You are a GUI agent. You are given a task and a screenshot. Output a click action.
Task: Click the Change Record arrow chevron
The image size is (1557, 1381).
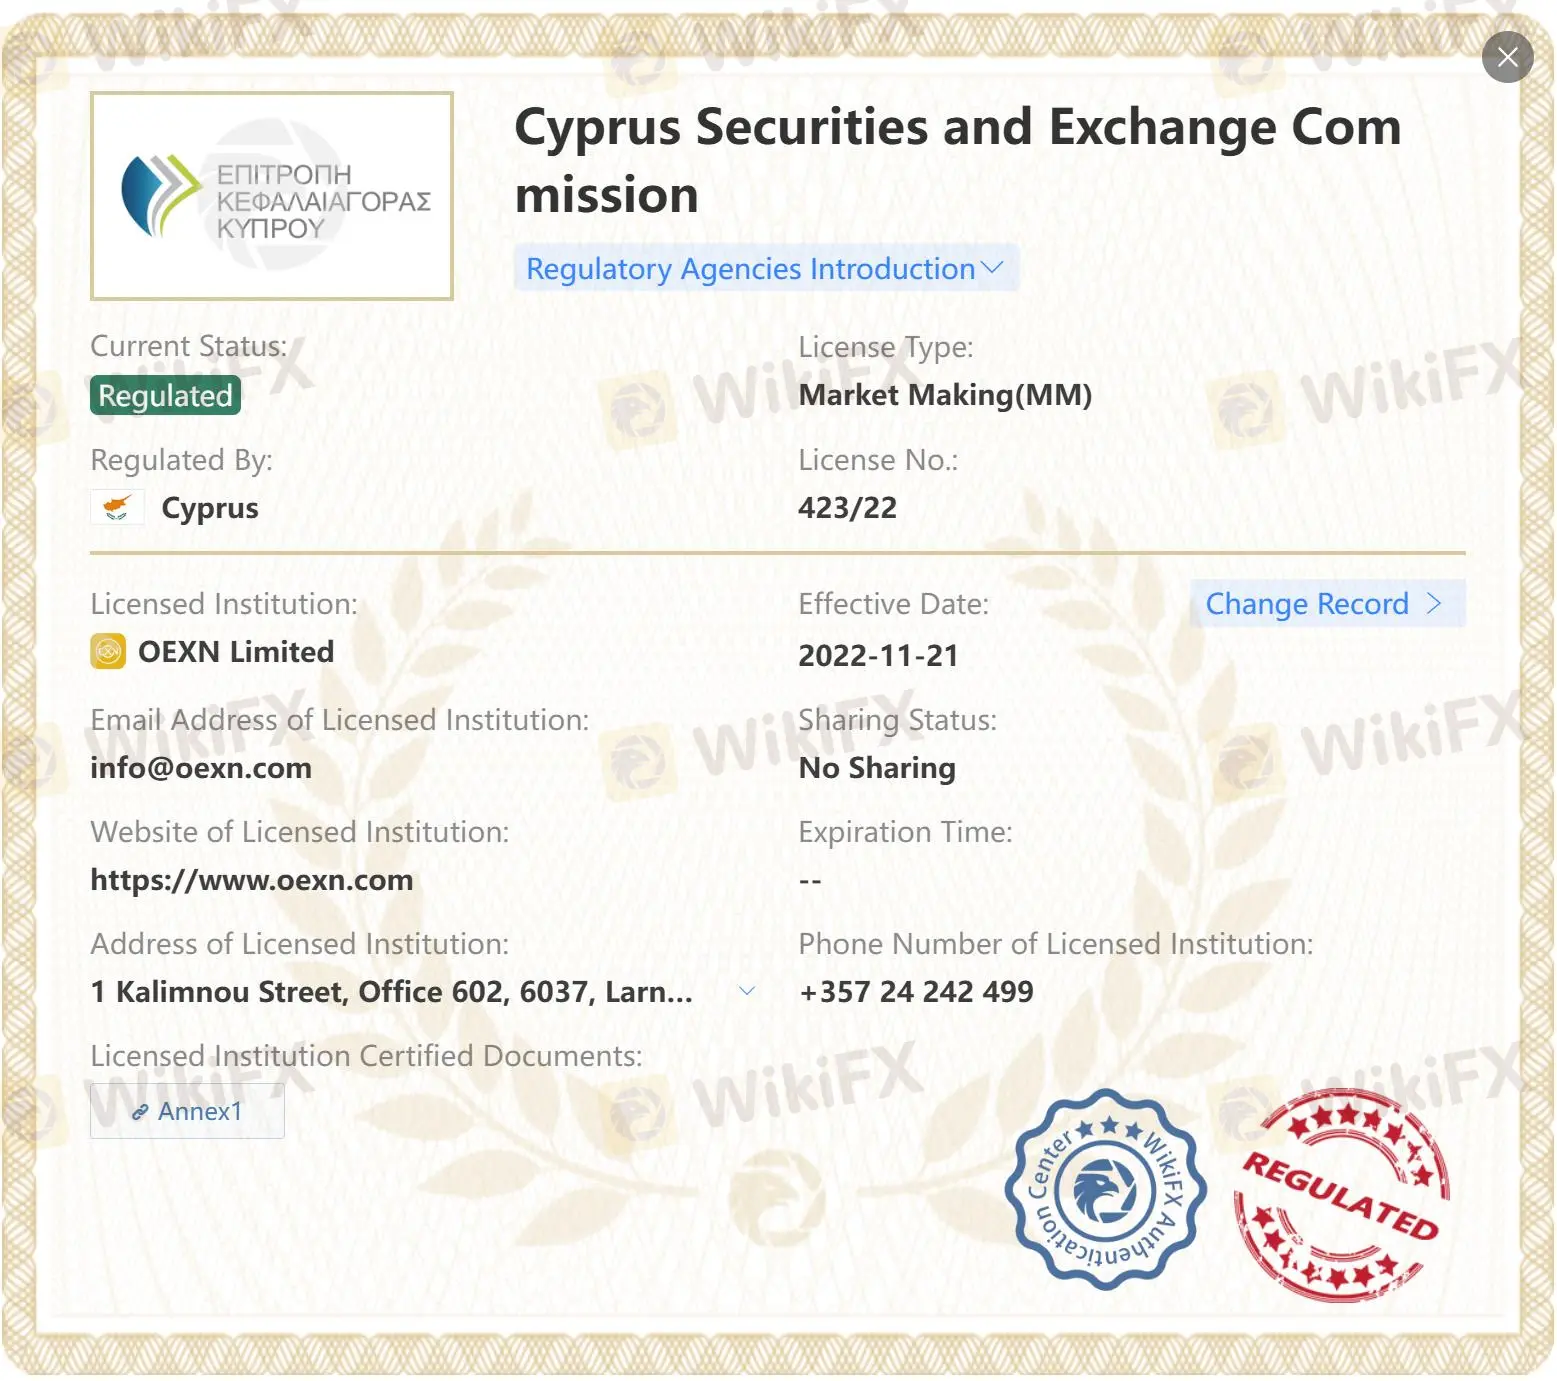(x=1434, y=603)
